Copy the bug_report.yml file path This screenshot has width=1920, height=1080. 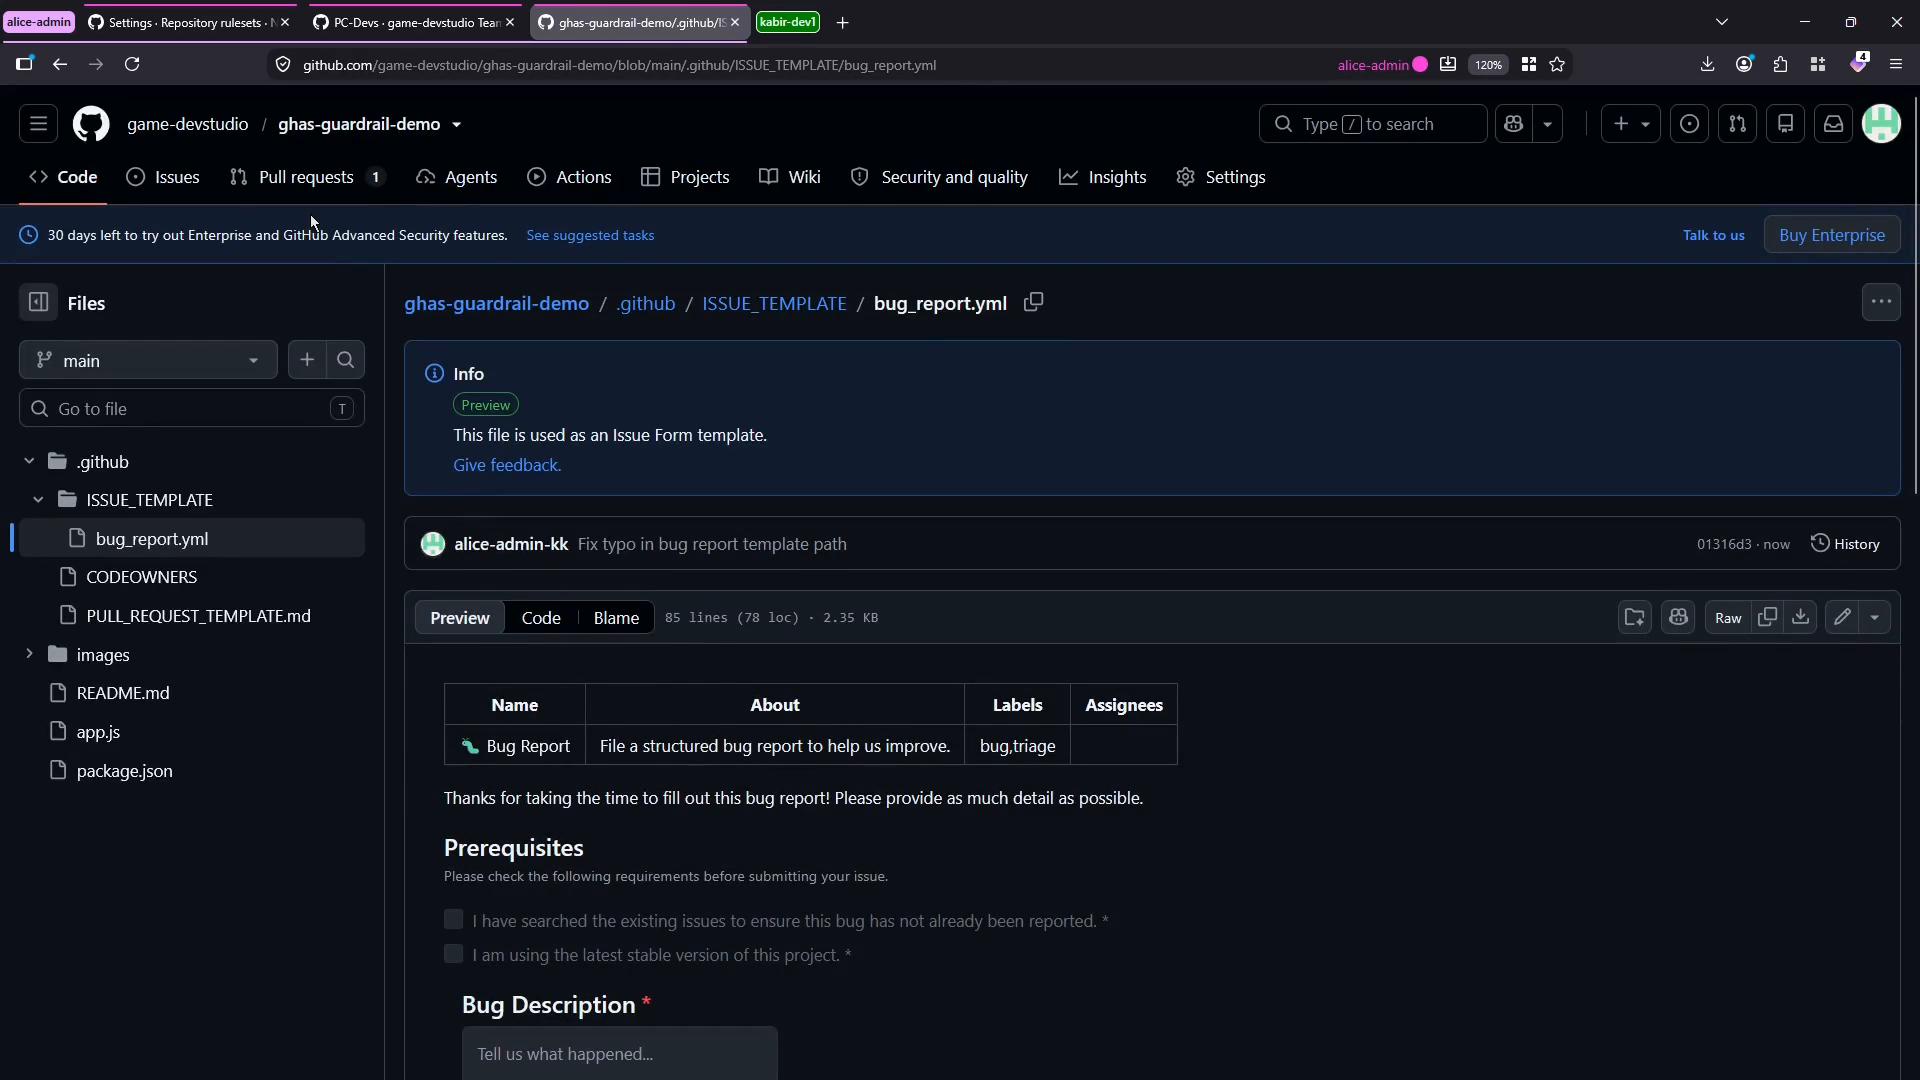(x=1033, y=302)
